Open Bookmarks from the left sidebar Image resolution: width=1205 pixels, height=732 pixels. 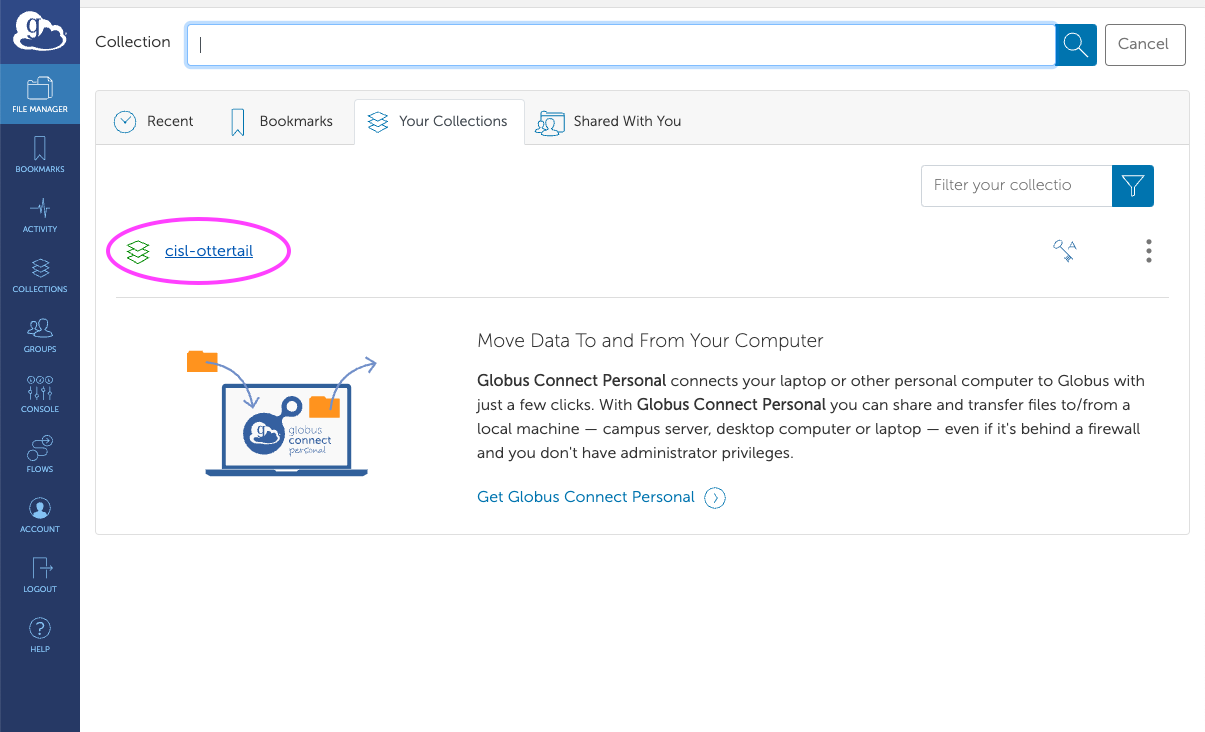click(x=40, y=154)
